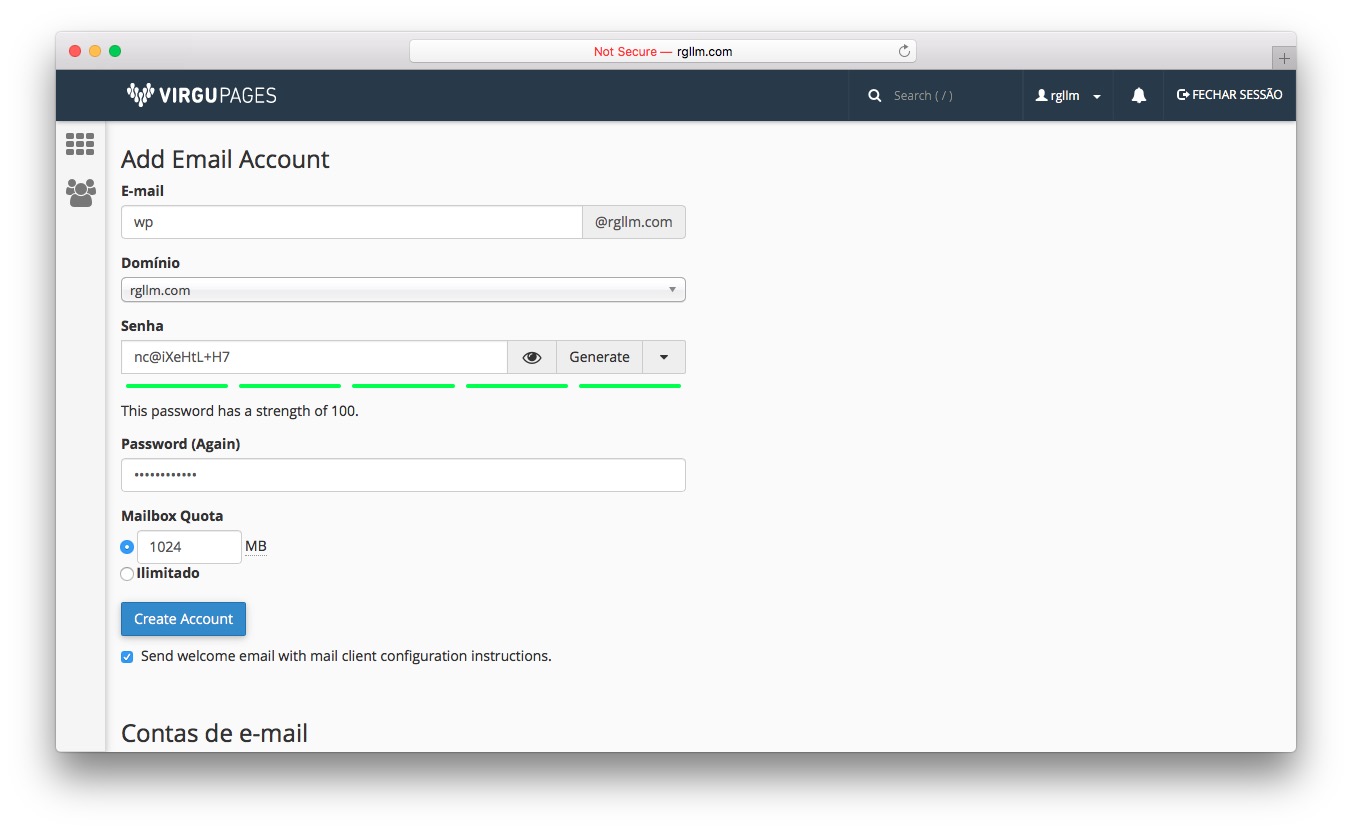Click the search magnifier icon
Screen dimensions: 1352x832
click(875, 96)
